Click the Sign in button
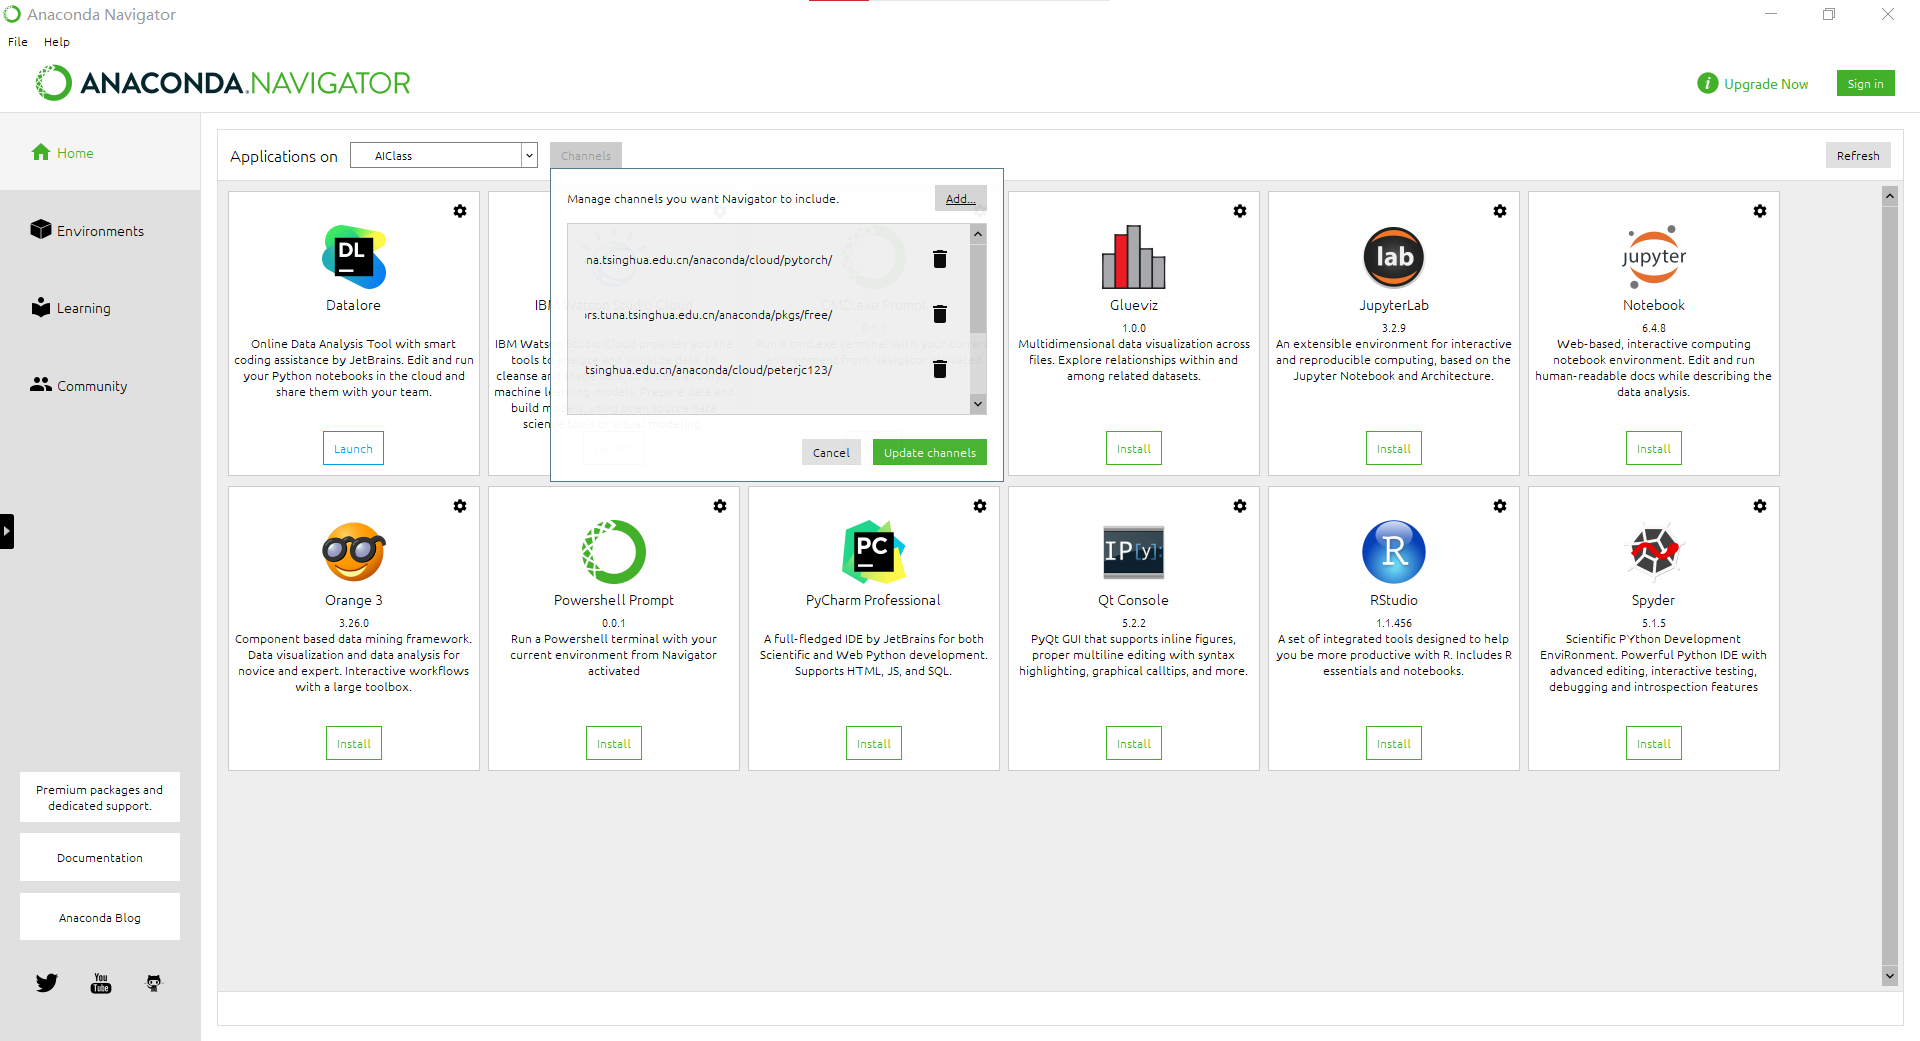 (1865, 84)
